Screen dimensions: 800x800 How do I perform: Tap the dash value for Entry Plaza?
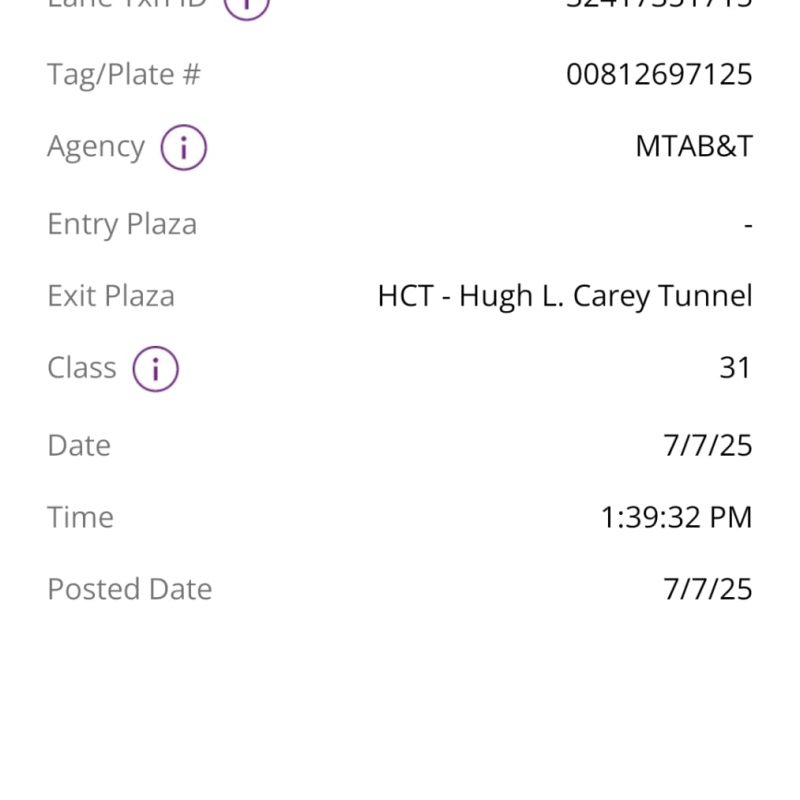pos(747,224)
